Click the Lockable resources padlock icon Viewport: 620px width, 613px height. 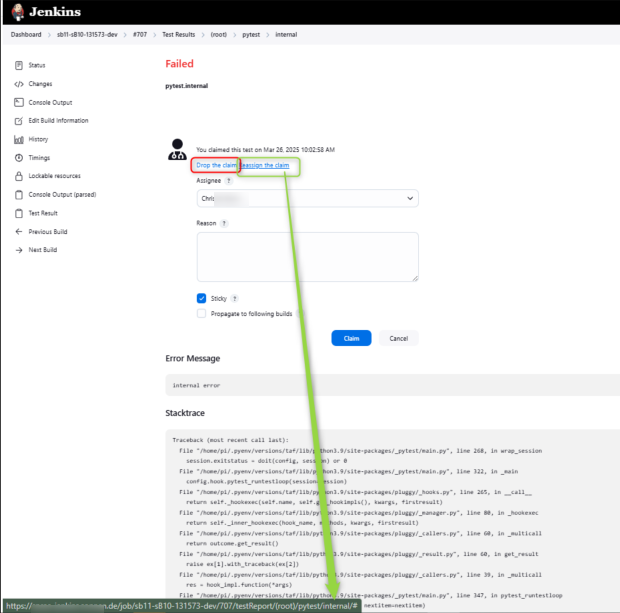[x=19, y=176]
